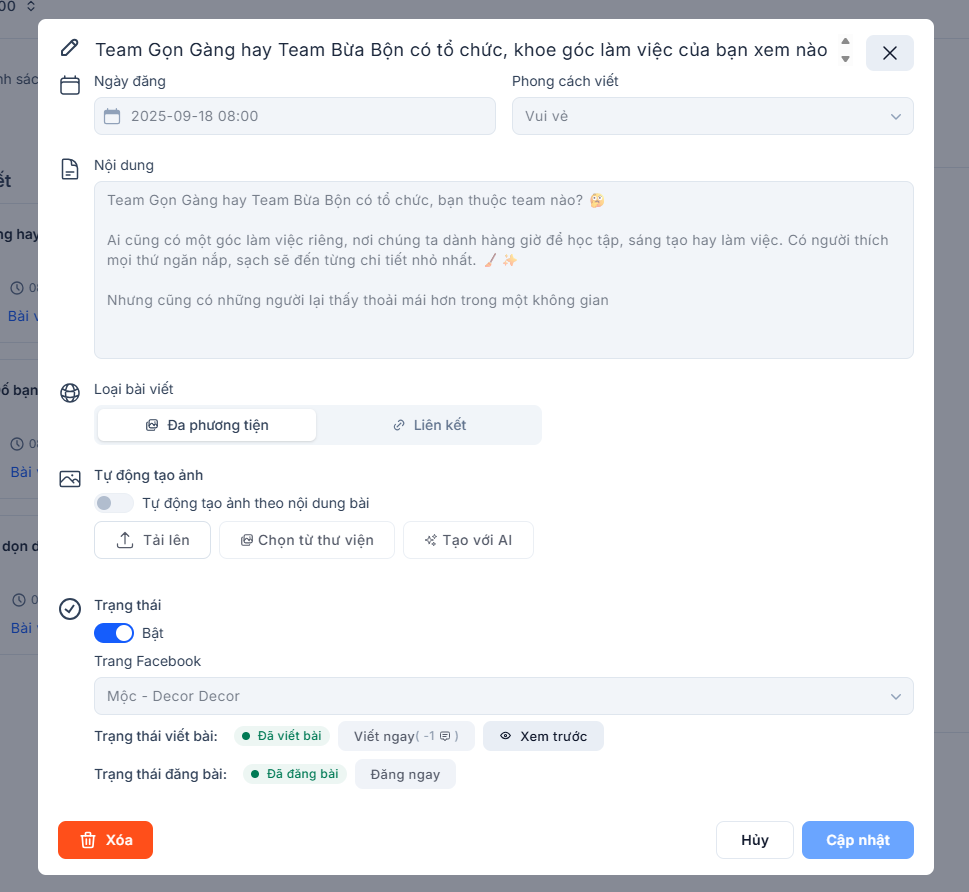Click Chọn từ thư viện button
The height and width of the screenshot is (892, 969).
[307, 540]
